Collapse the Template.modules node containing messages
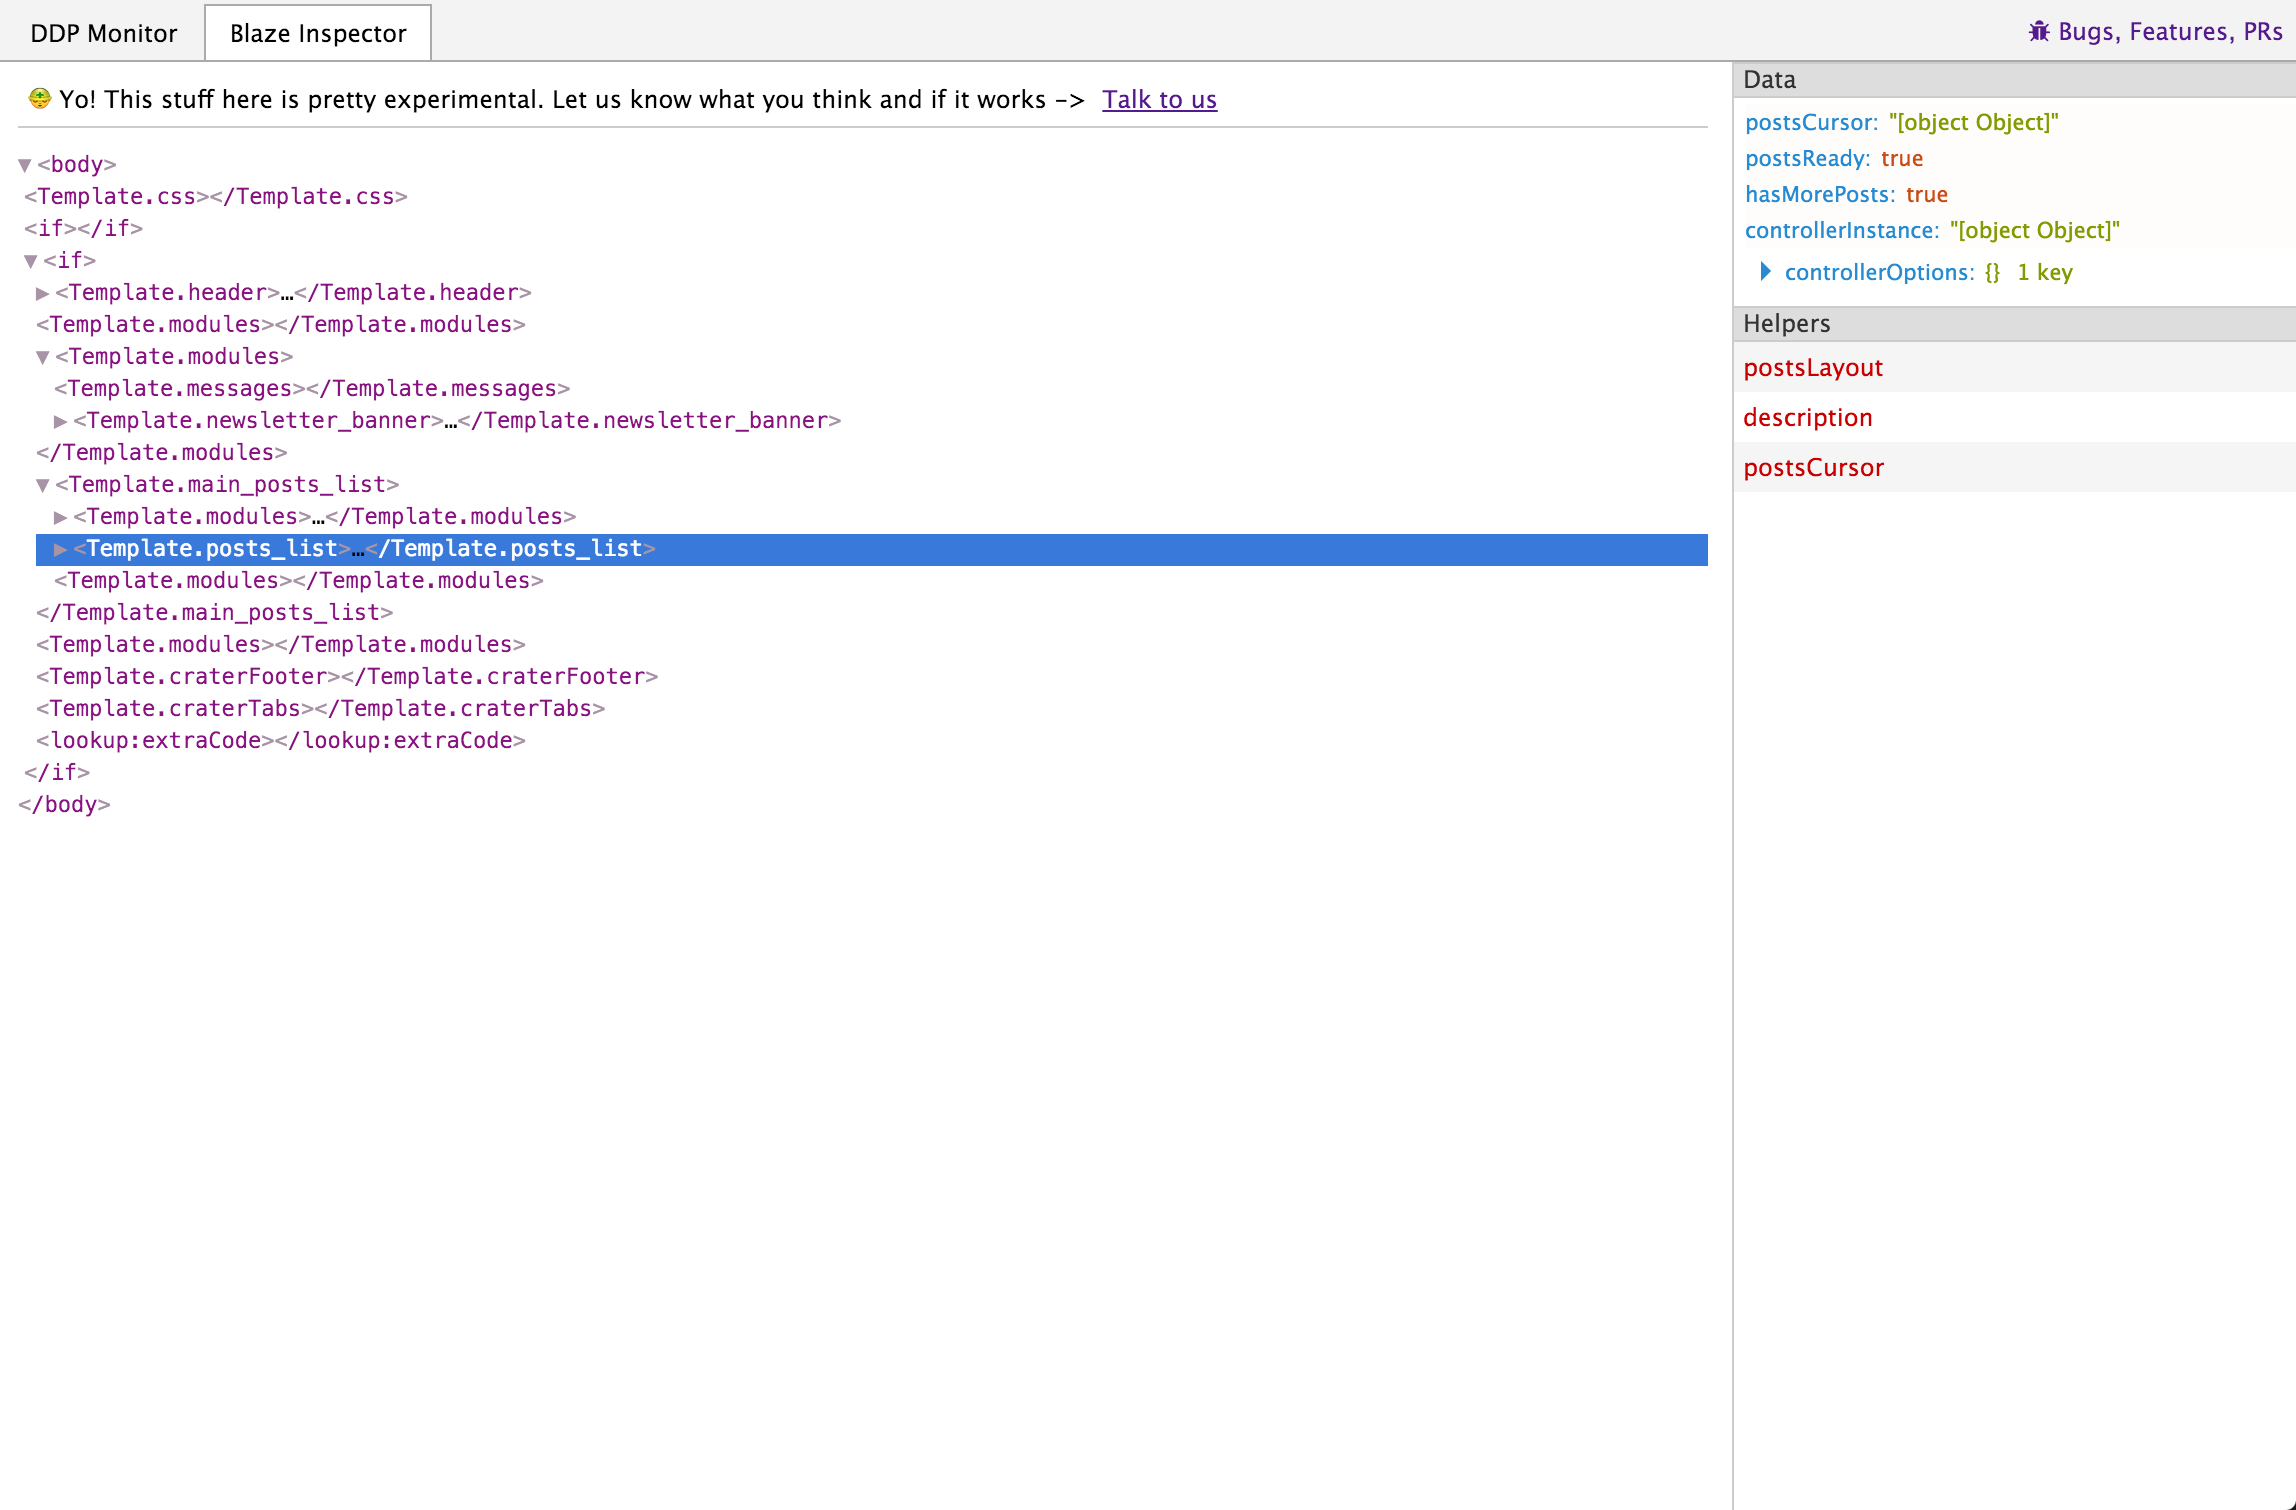Image resolution: width=2296 pixels, height=1510 pixels. click(x=43, y=357)
